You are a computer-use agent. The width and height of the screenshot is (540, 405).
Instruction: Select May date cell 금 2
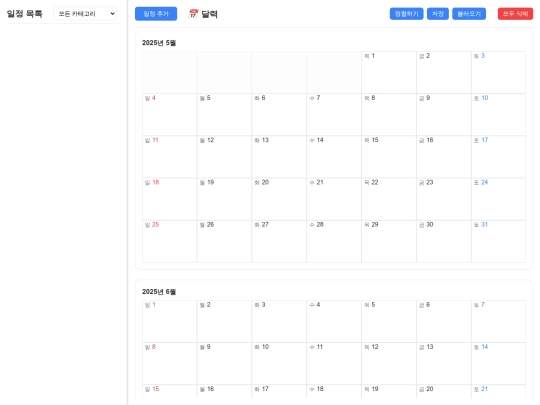click(x=444, y=72)
